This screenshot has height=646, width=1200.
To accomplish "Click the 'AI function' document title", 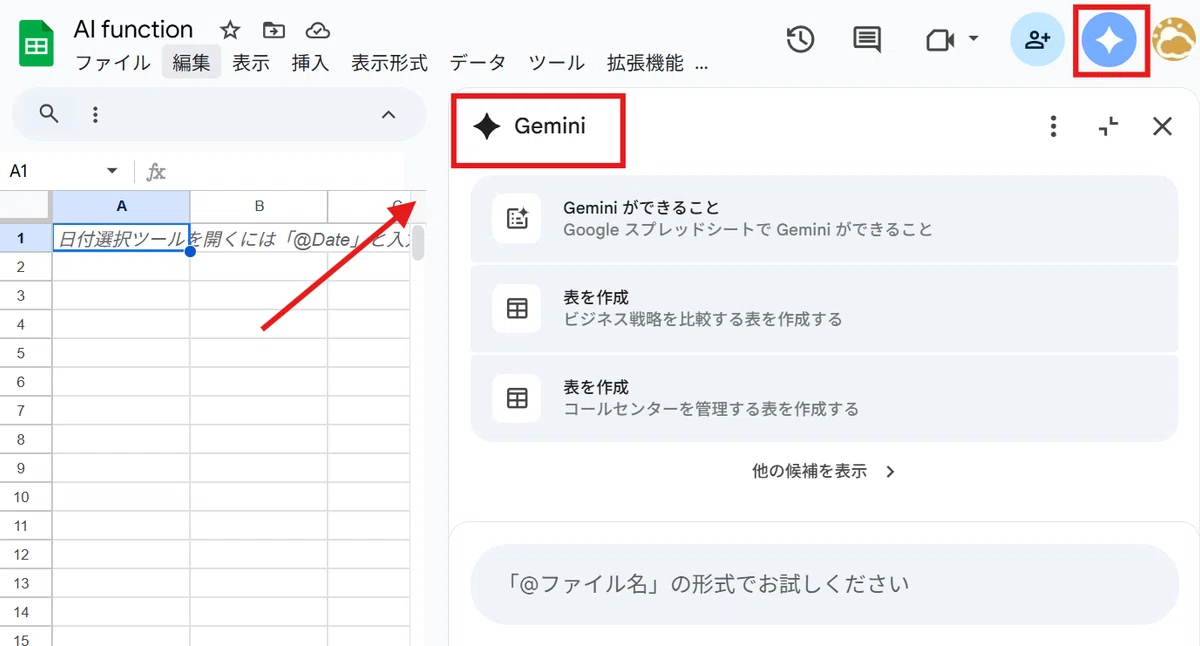I will (133, 29).
